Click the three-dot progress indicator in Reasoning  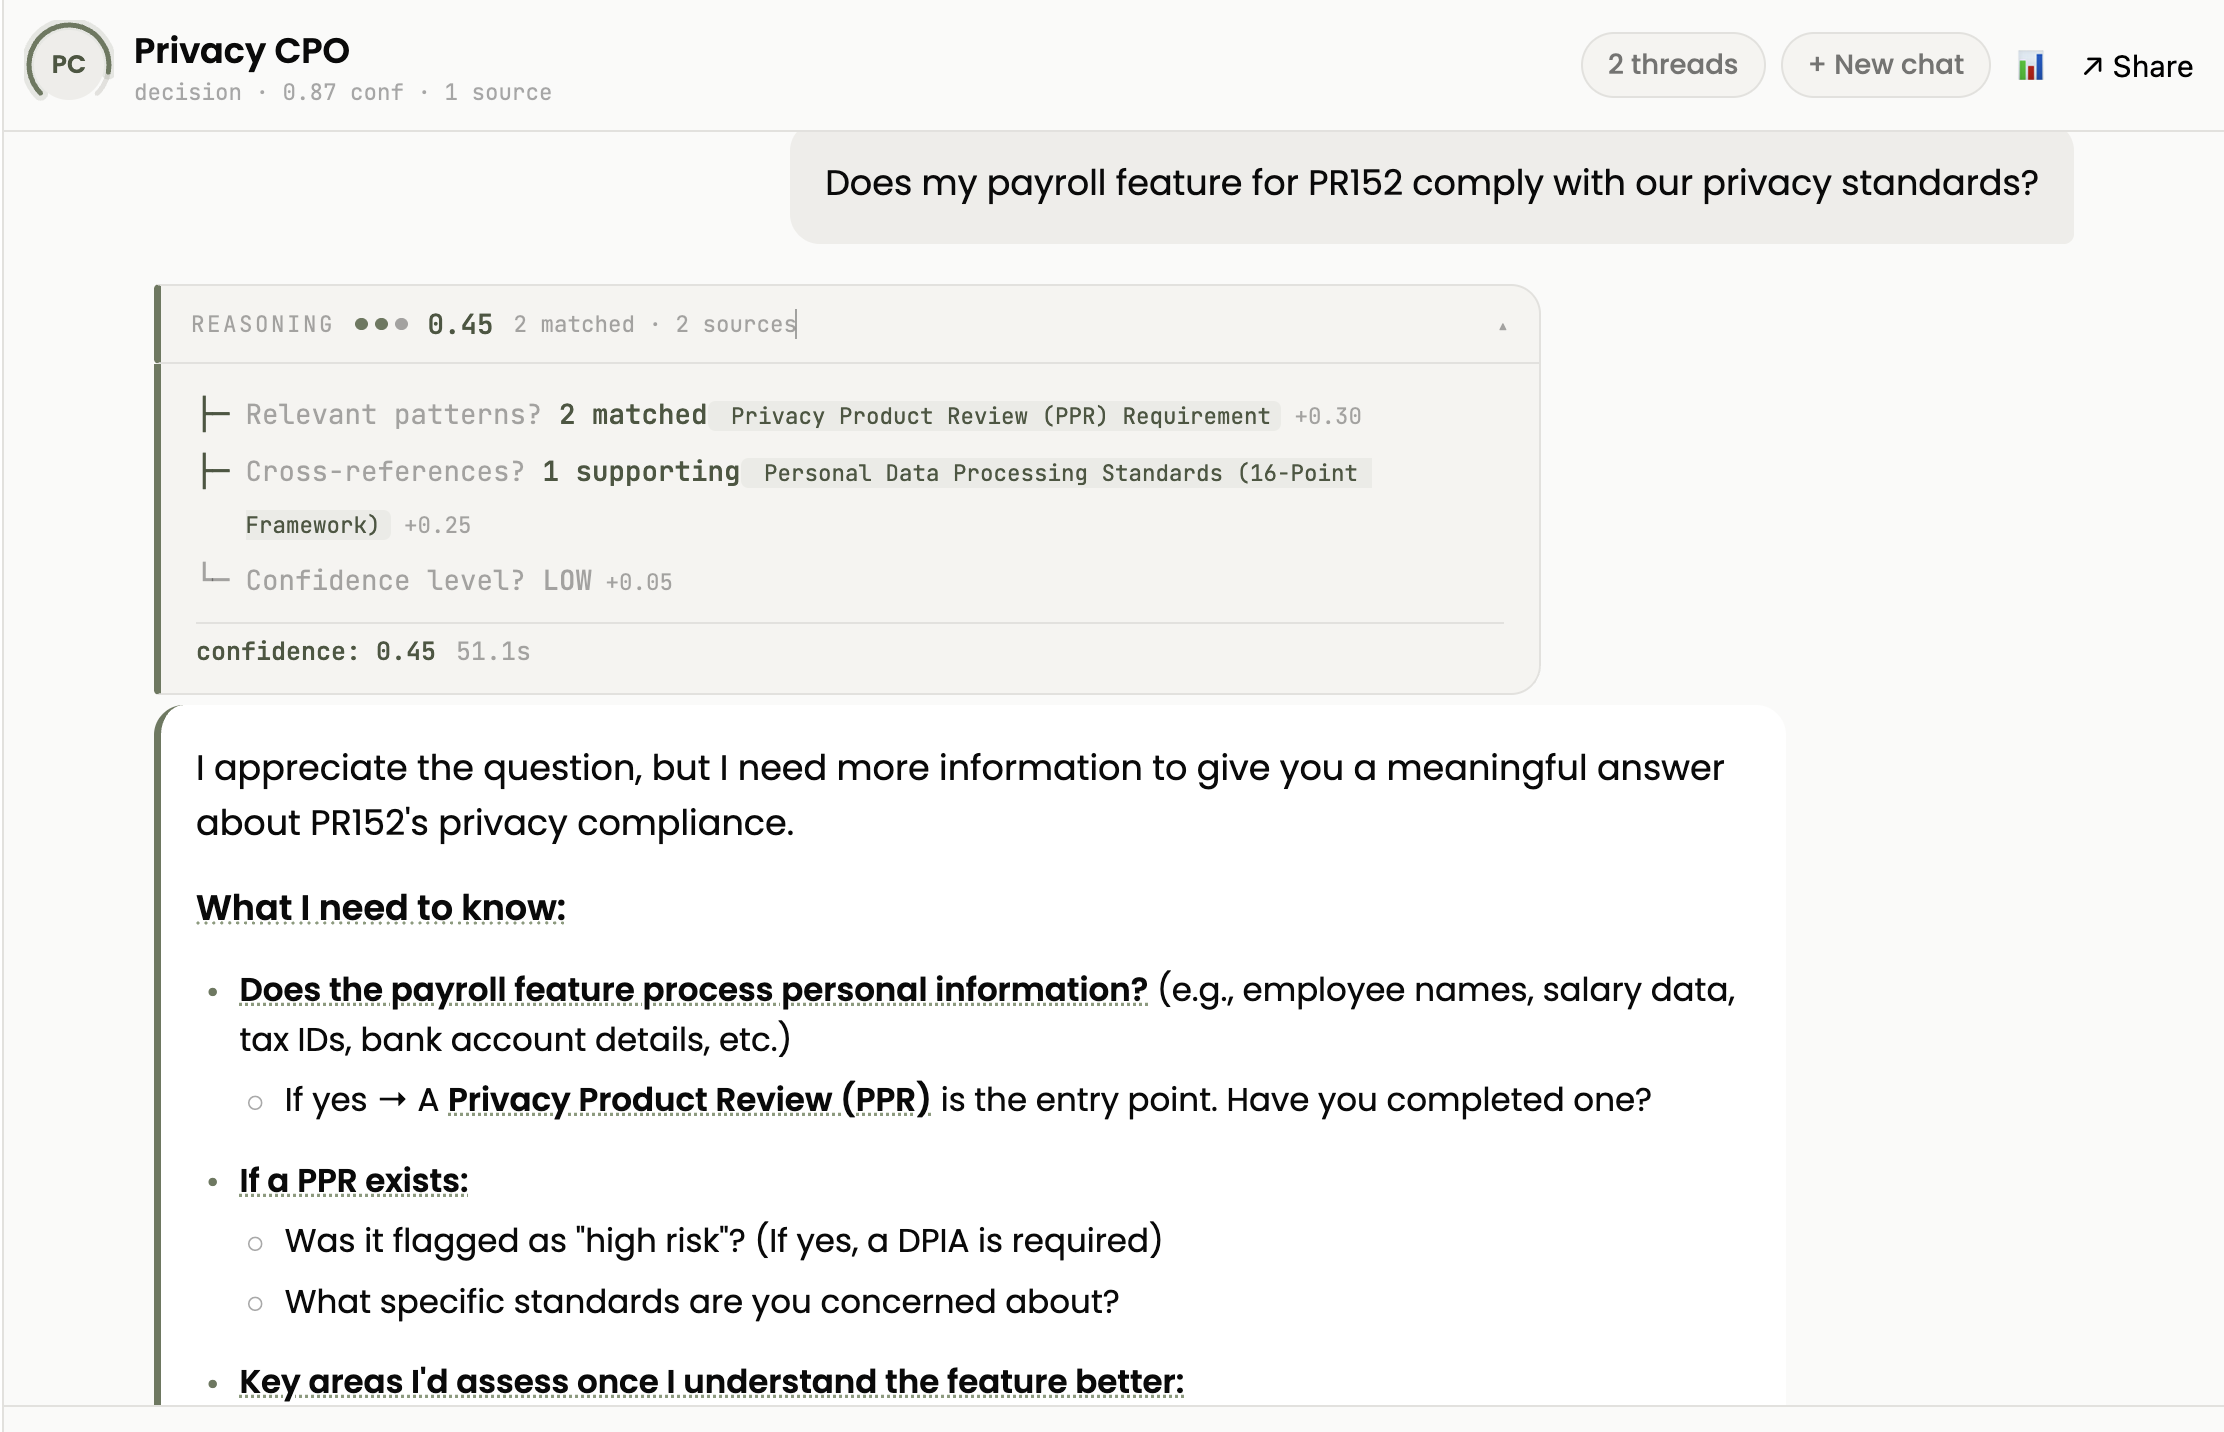[x=381, y=324]
